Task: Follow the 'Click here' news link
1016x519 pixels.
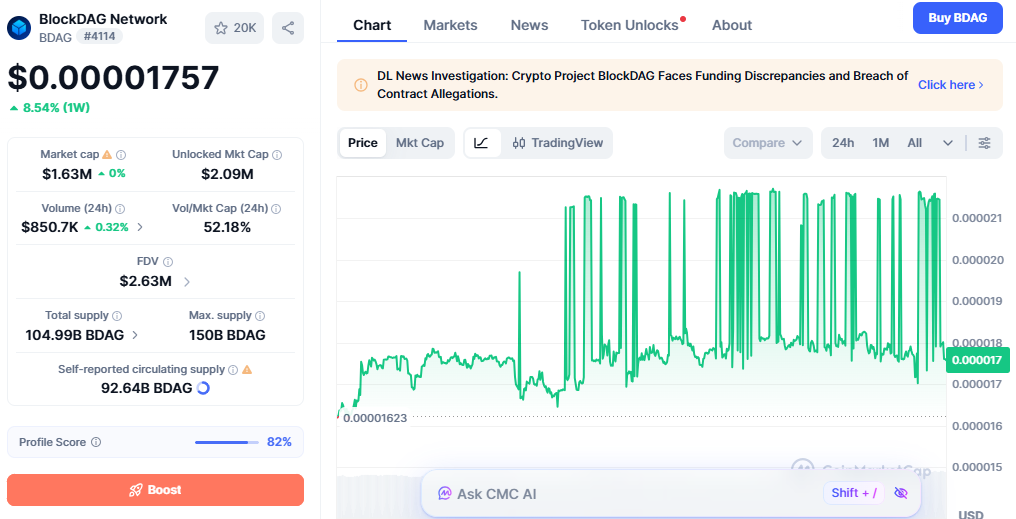Action: [951, 85]
